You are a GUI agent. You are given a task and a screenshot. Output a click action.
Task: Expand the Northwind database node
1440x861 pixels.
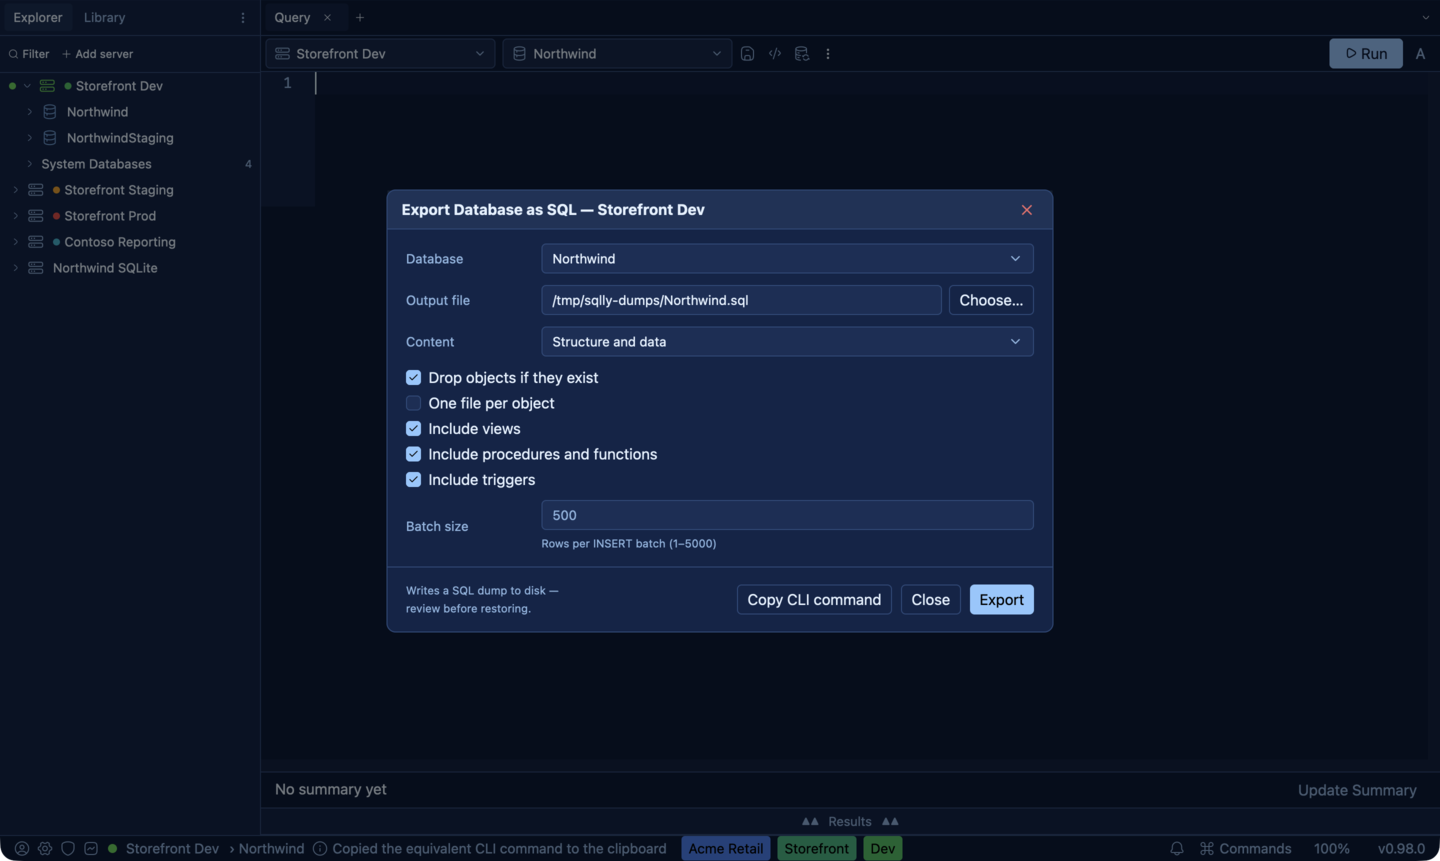click(x=29, y=112)
